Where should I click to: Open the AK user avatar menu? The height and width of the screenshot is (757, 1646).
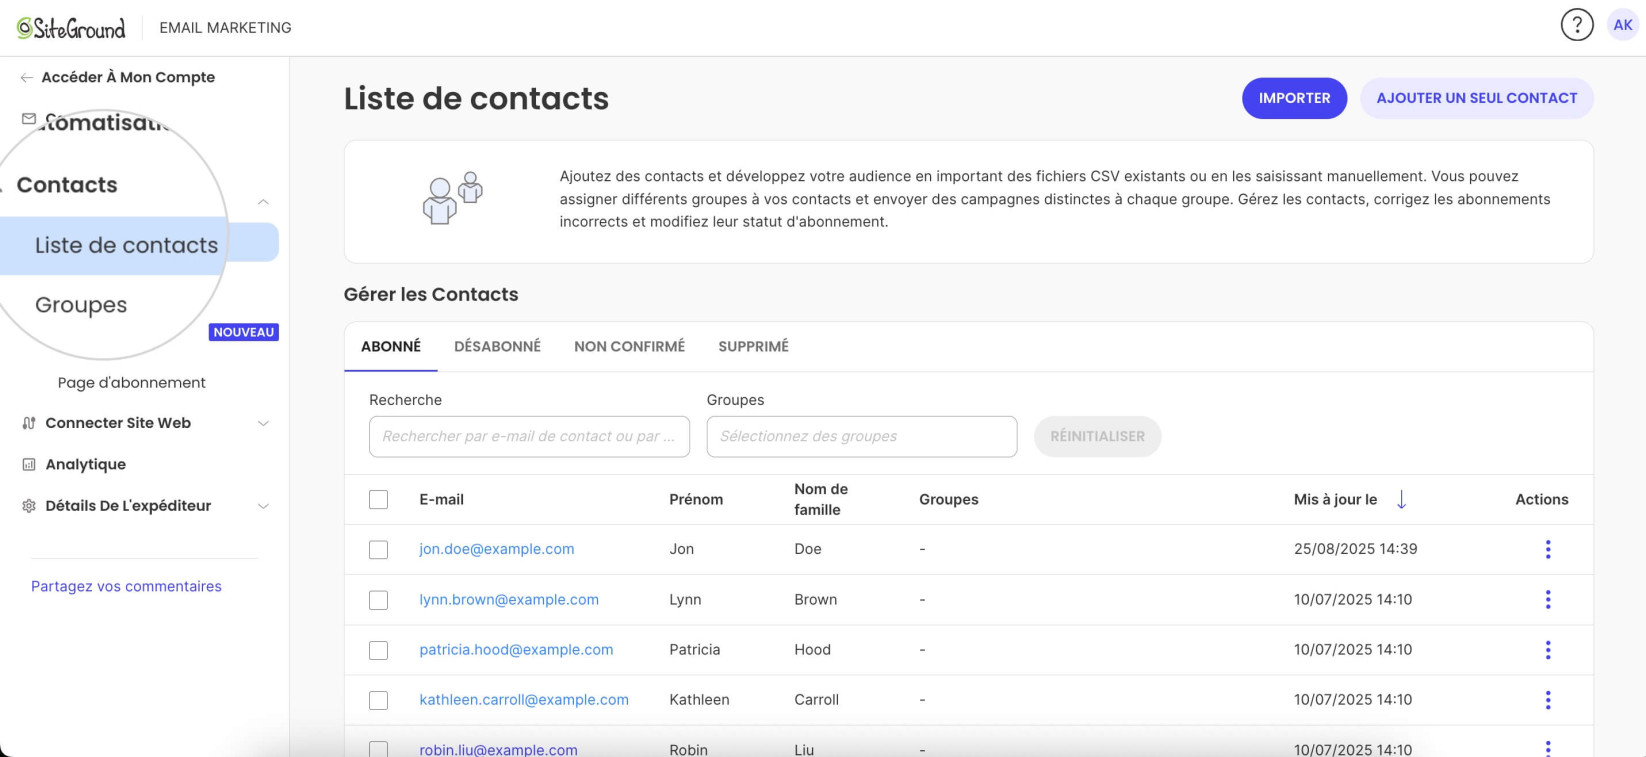(x=1622, y=25)
